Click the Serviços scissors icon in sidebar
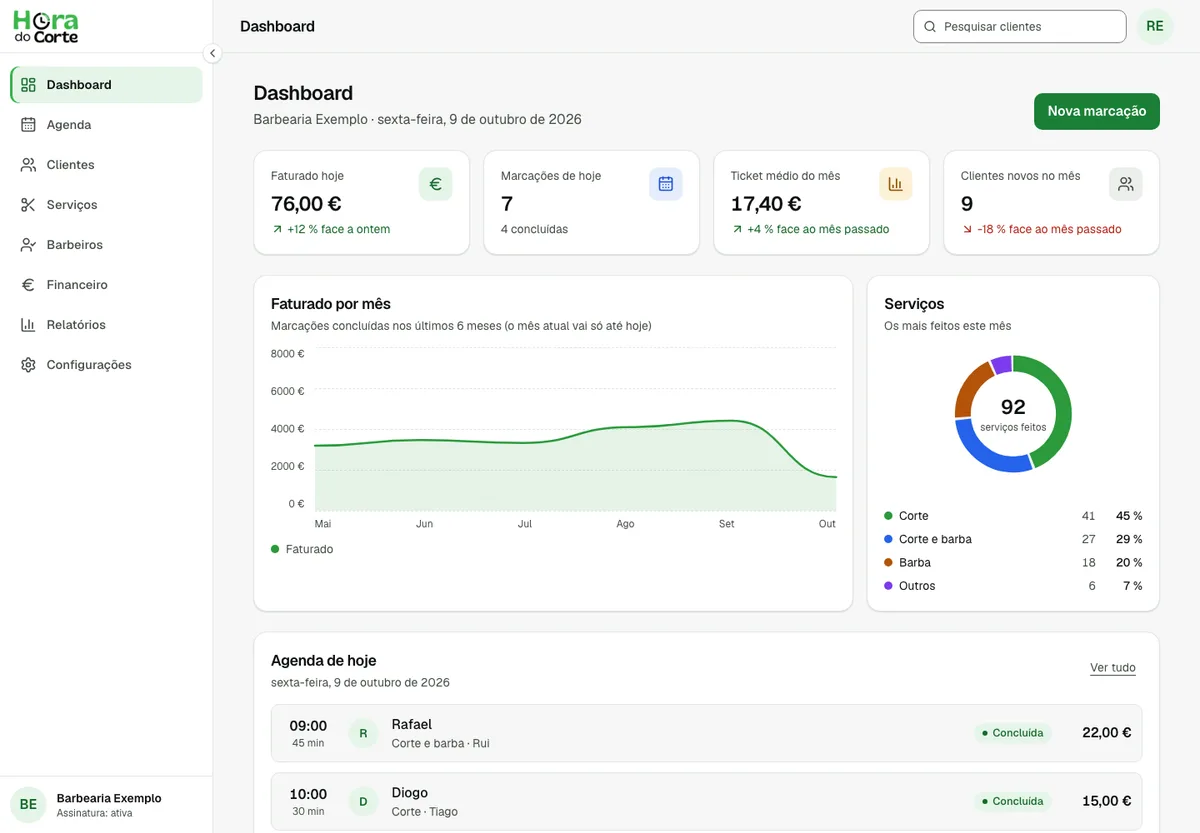 tap(28, 205)
